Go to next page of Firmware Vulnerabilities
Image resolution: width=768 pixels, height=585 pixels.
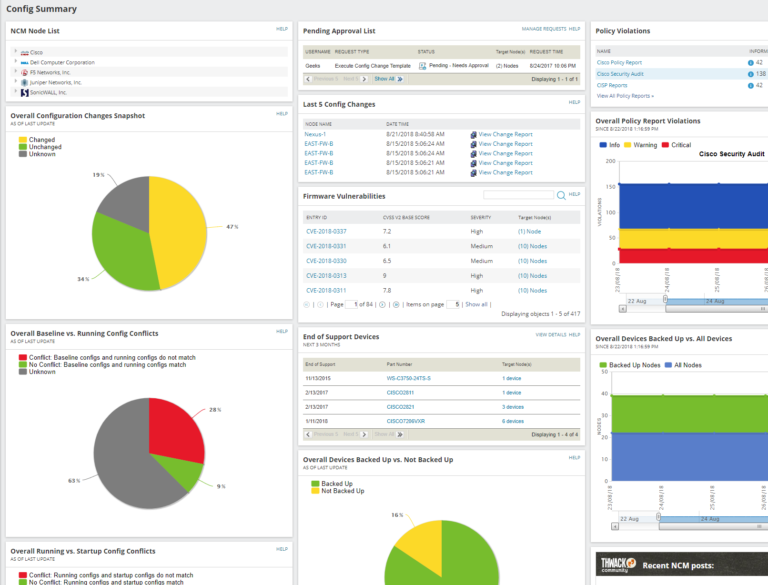383,304
